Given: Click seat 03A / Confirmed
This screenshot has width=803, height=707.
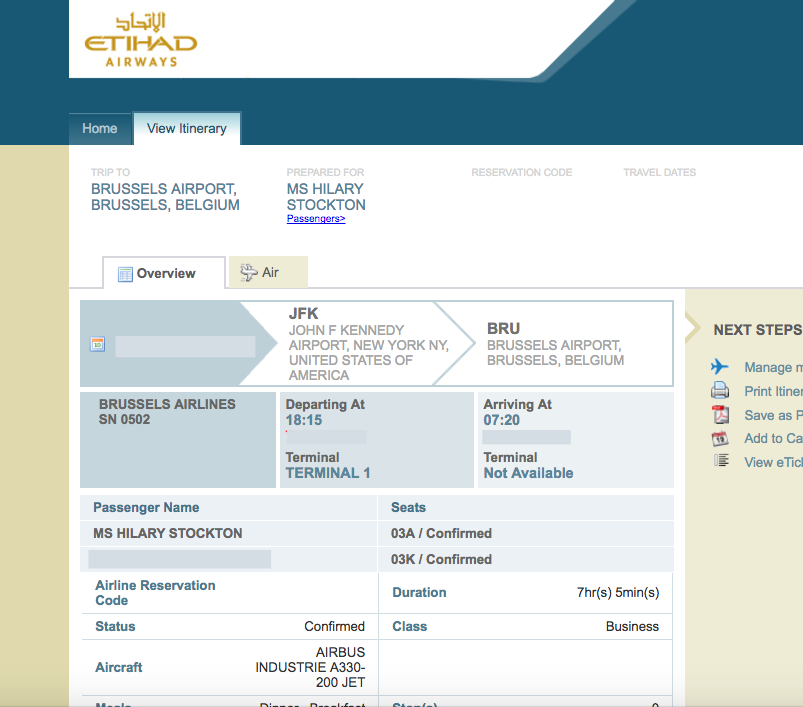Looking at the screenshot, I should pos(441,533).
